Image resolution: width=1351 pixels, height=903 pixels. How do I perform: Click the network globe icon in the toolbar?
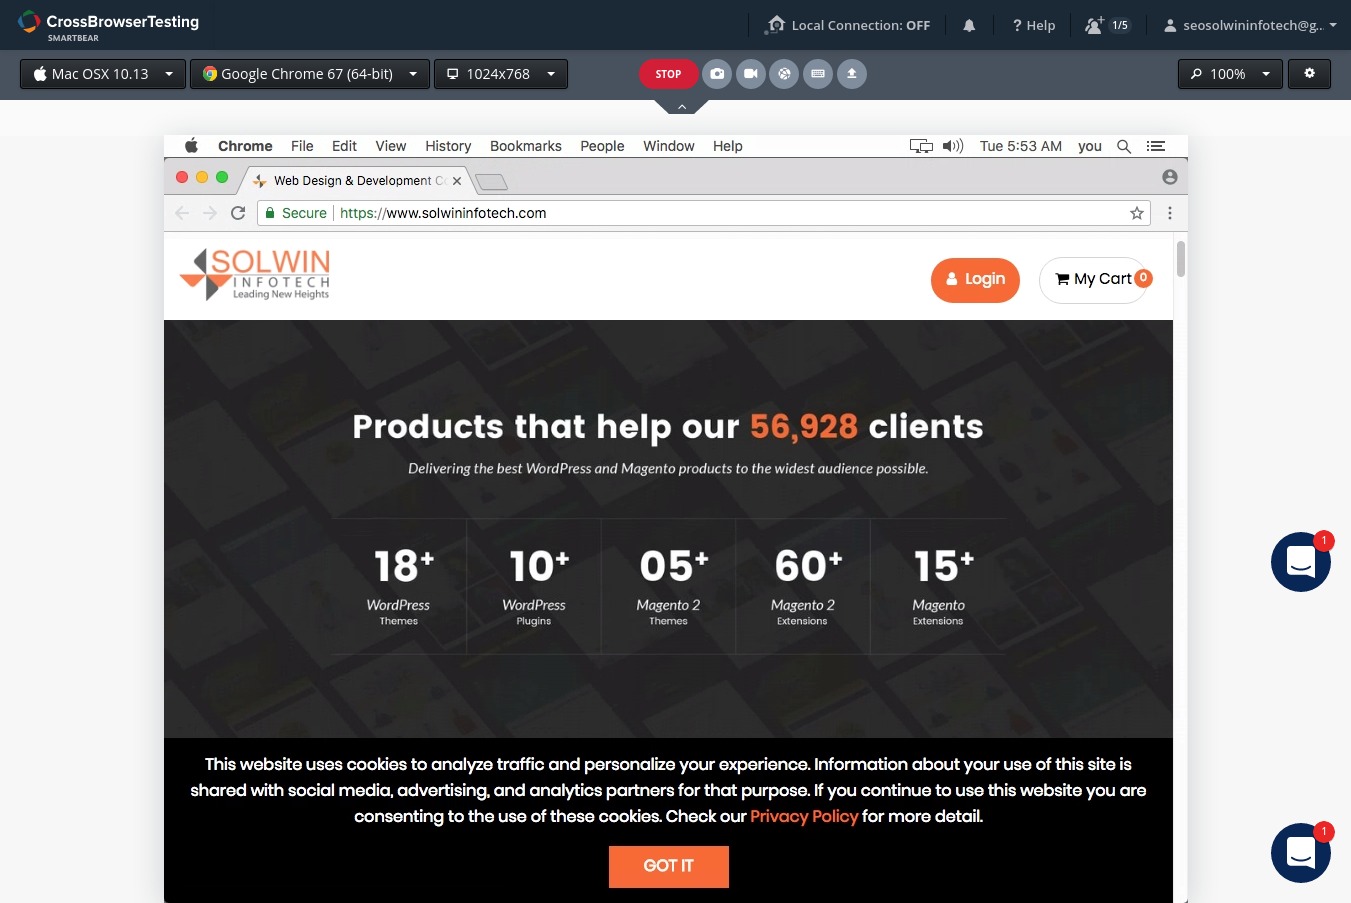pos(784,74)
